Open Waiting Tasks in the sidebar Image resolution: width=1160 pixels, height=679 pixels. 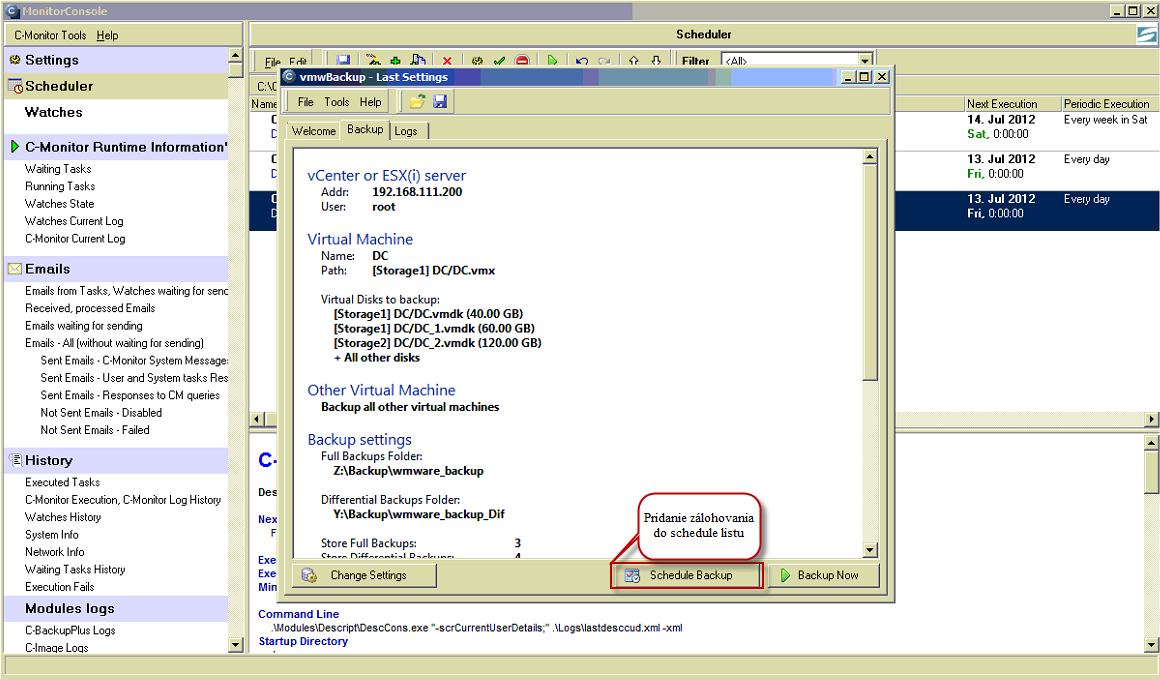tap(58, 169)
